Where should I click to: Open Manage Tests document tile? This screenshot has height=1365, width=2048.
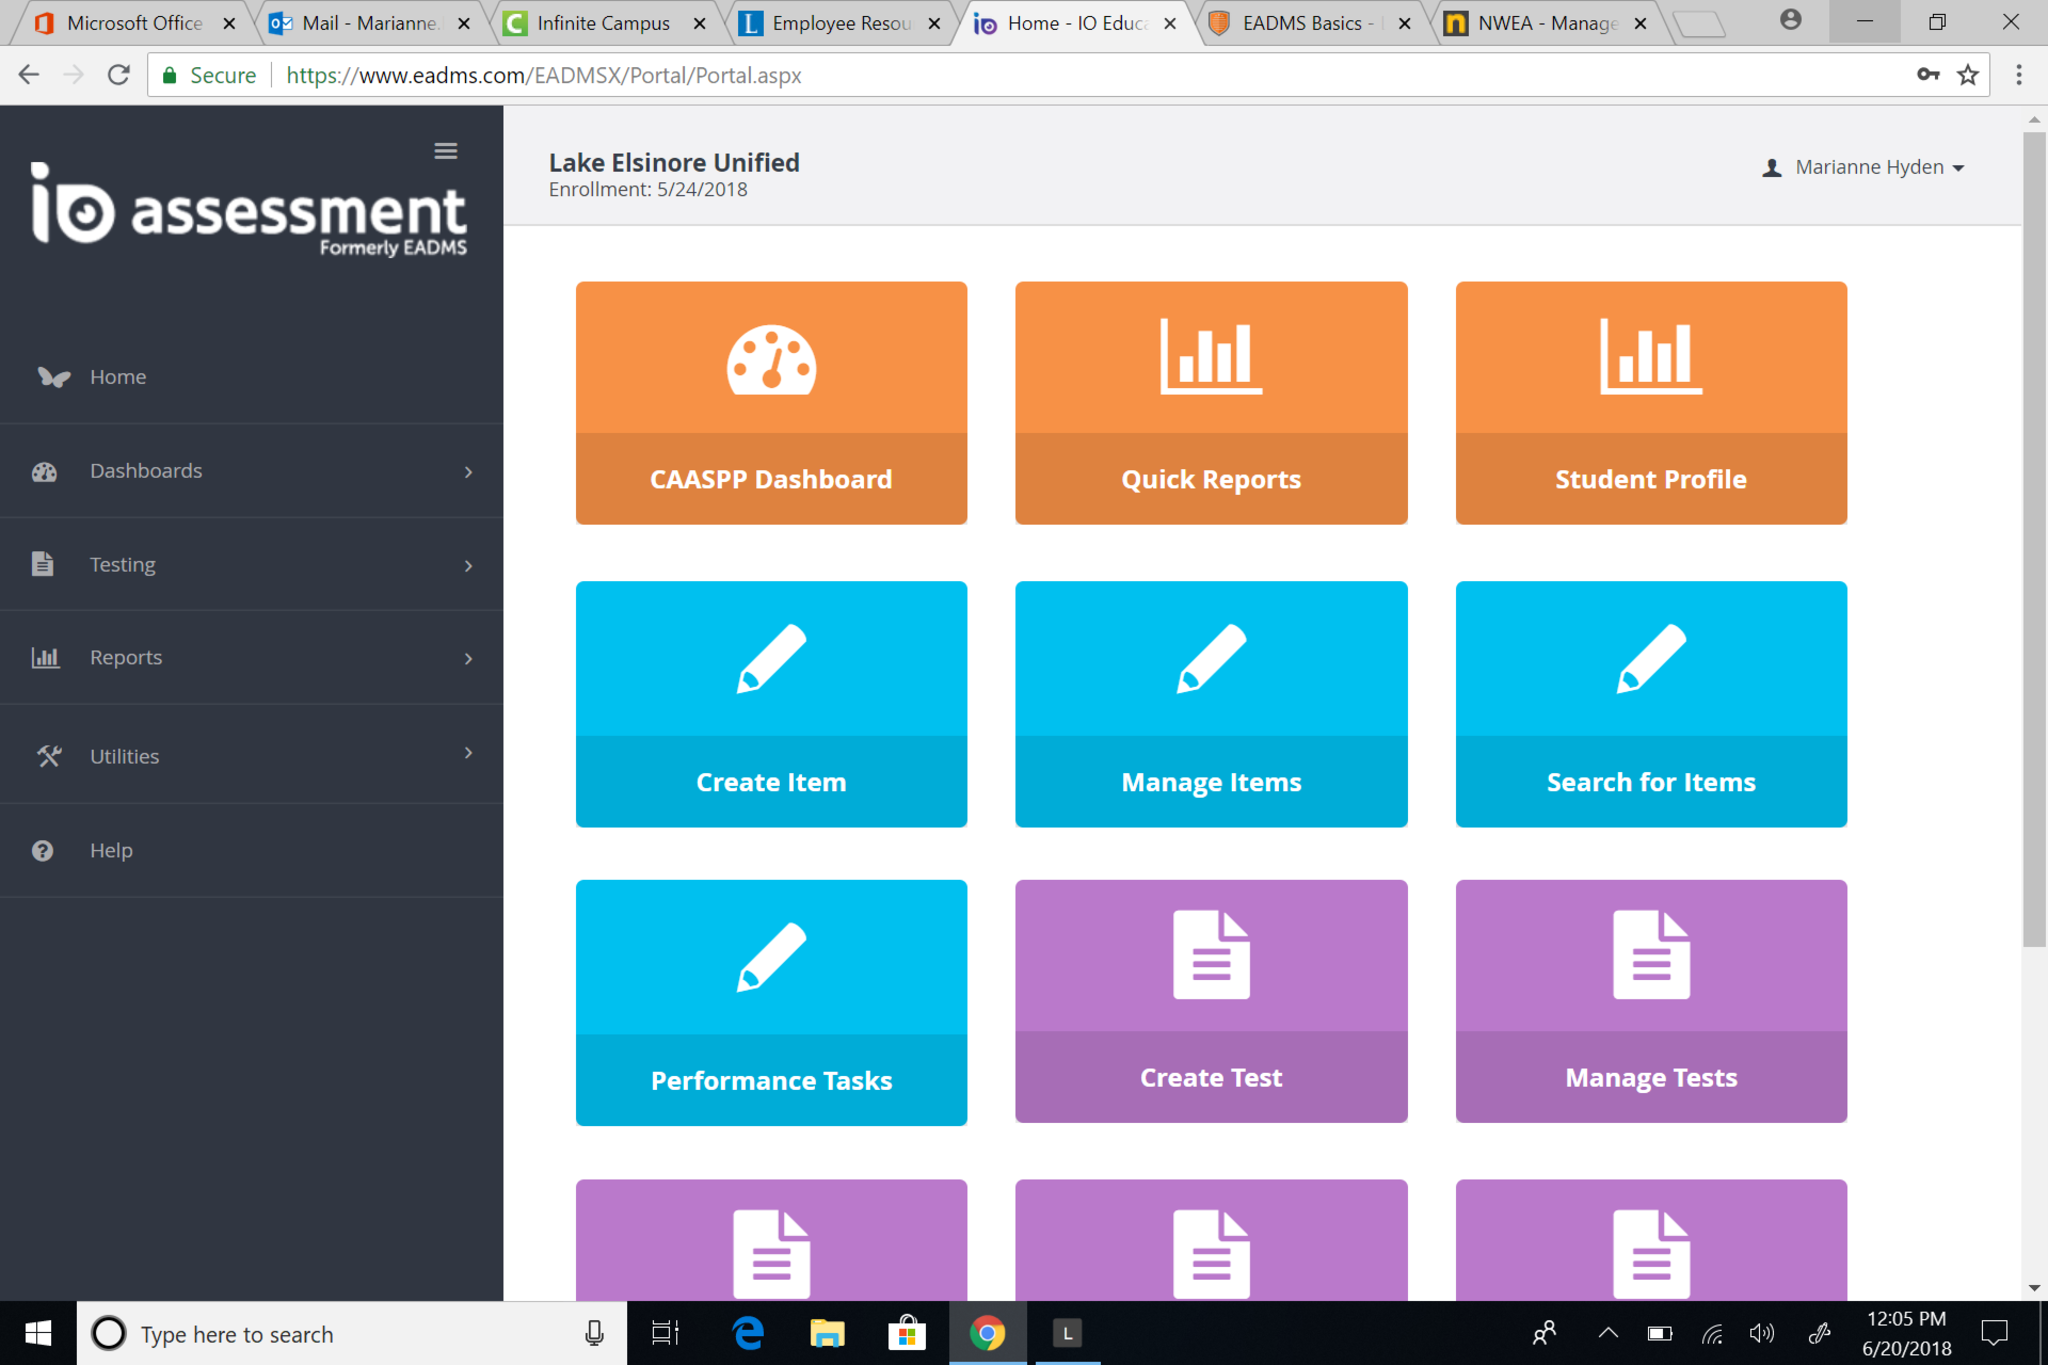click(x=1650, y=1001)
